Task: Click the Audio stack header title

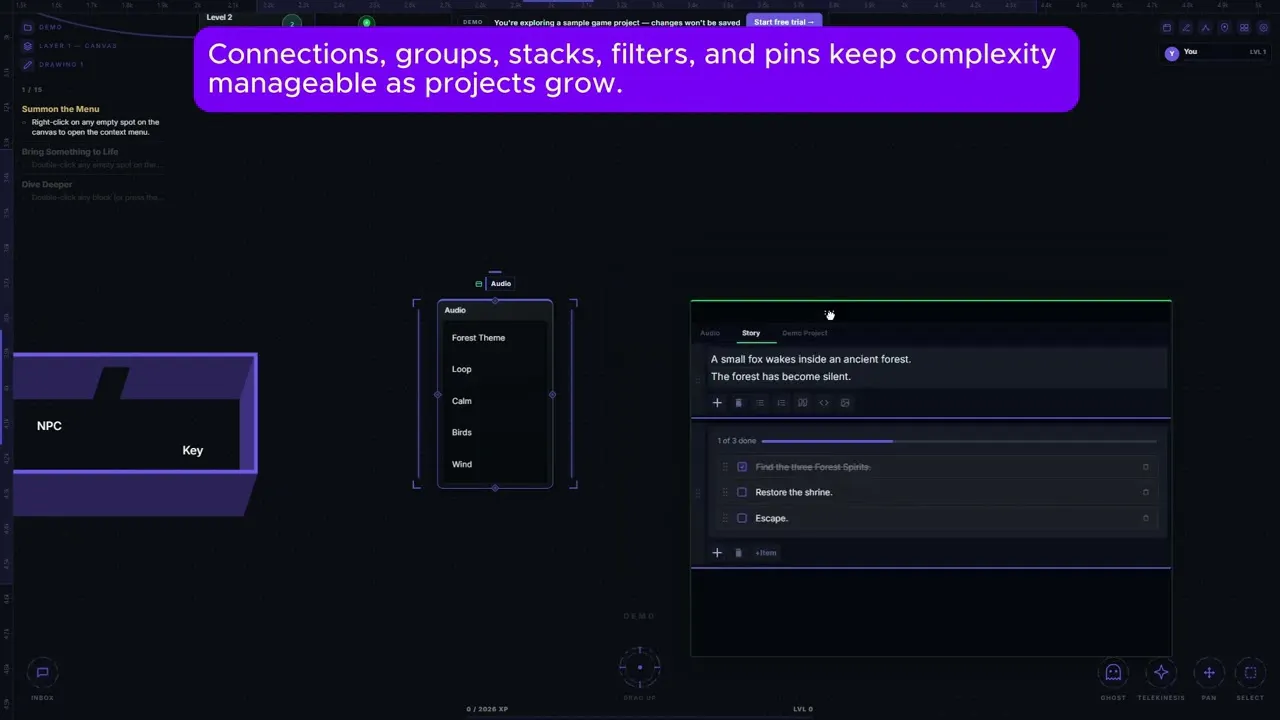Action: 455,310
